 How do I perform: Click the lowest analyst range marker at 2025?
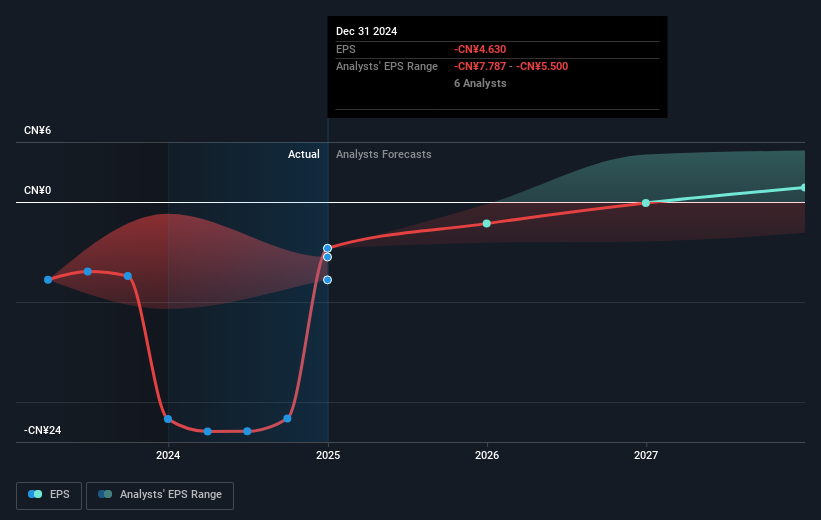tap(327, 280)
